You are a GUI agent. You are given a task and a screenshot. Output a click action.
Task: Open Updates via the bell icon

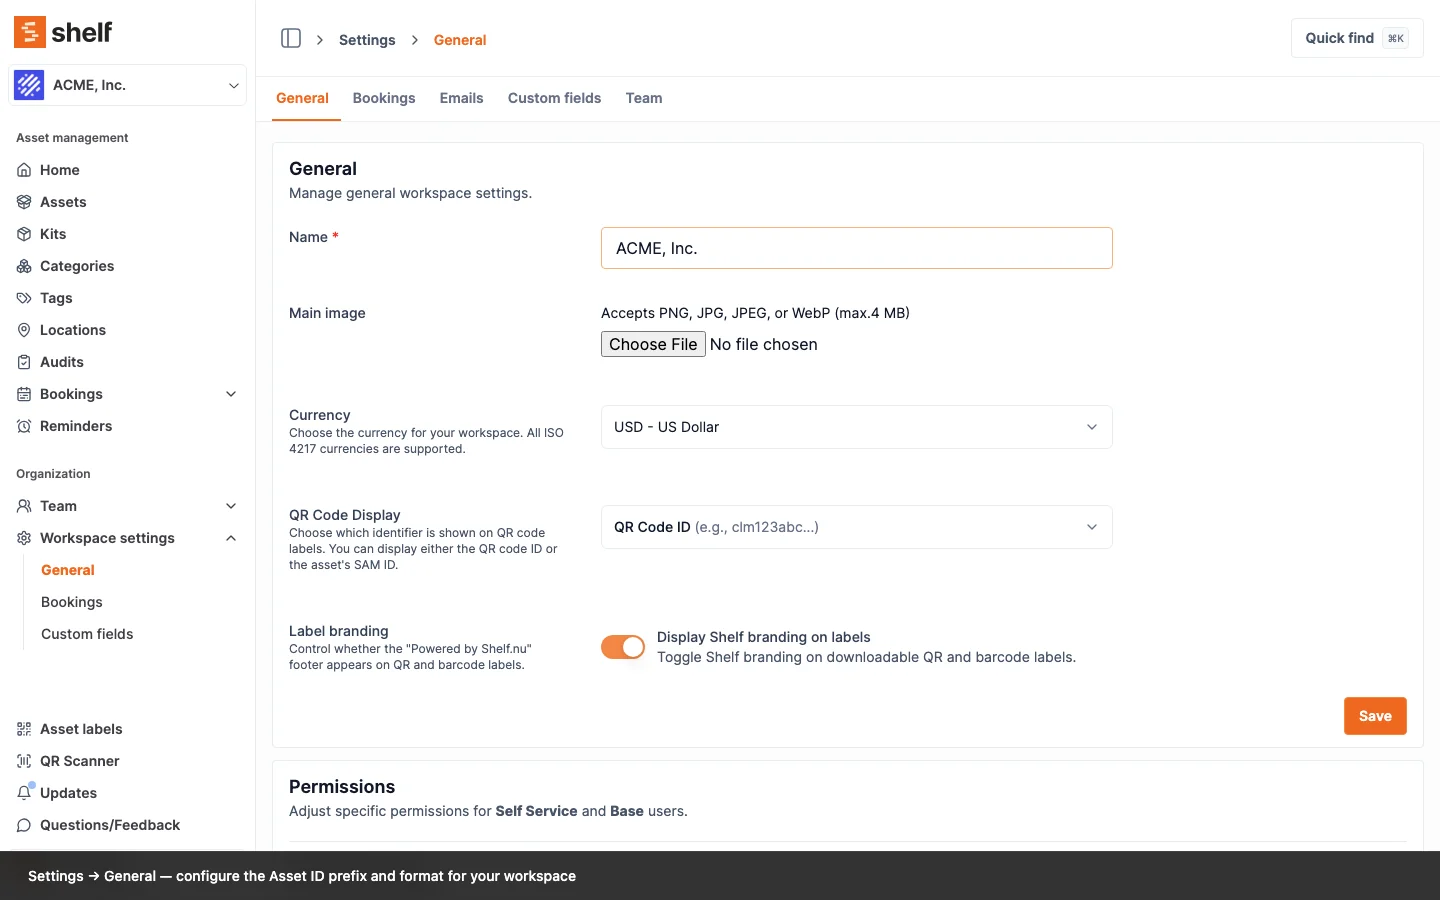24,793
